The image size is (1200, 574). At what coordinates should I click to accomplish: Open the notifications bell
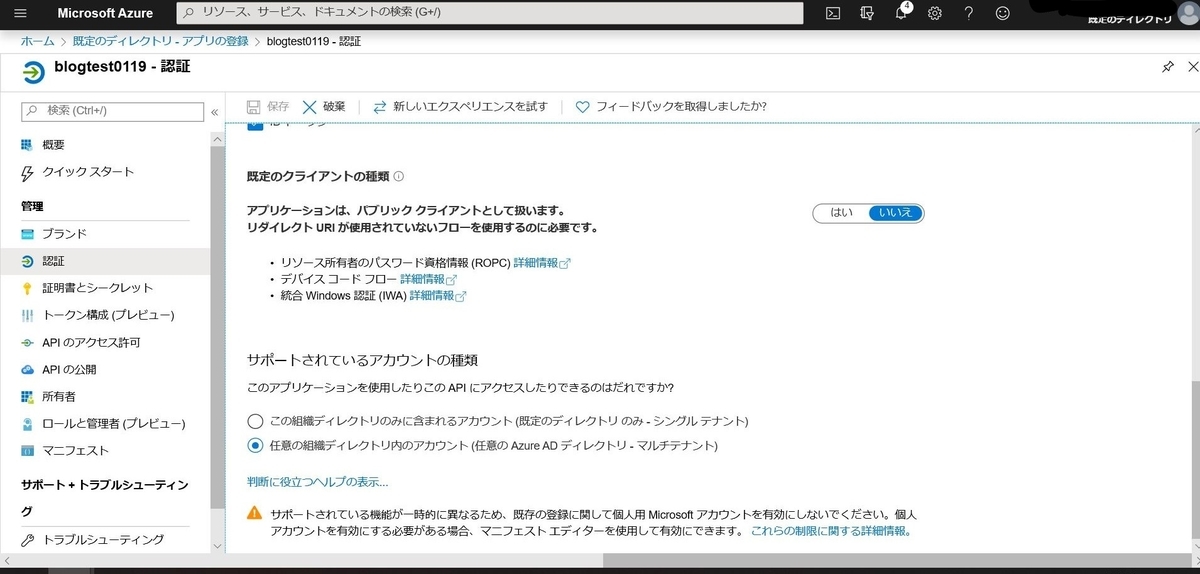click(901, 13)
